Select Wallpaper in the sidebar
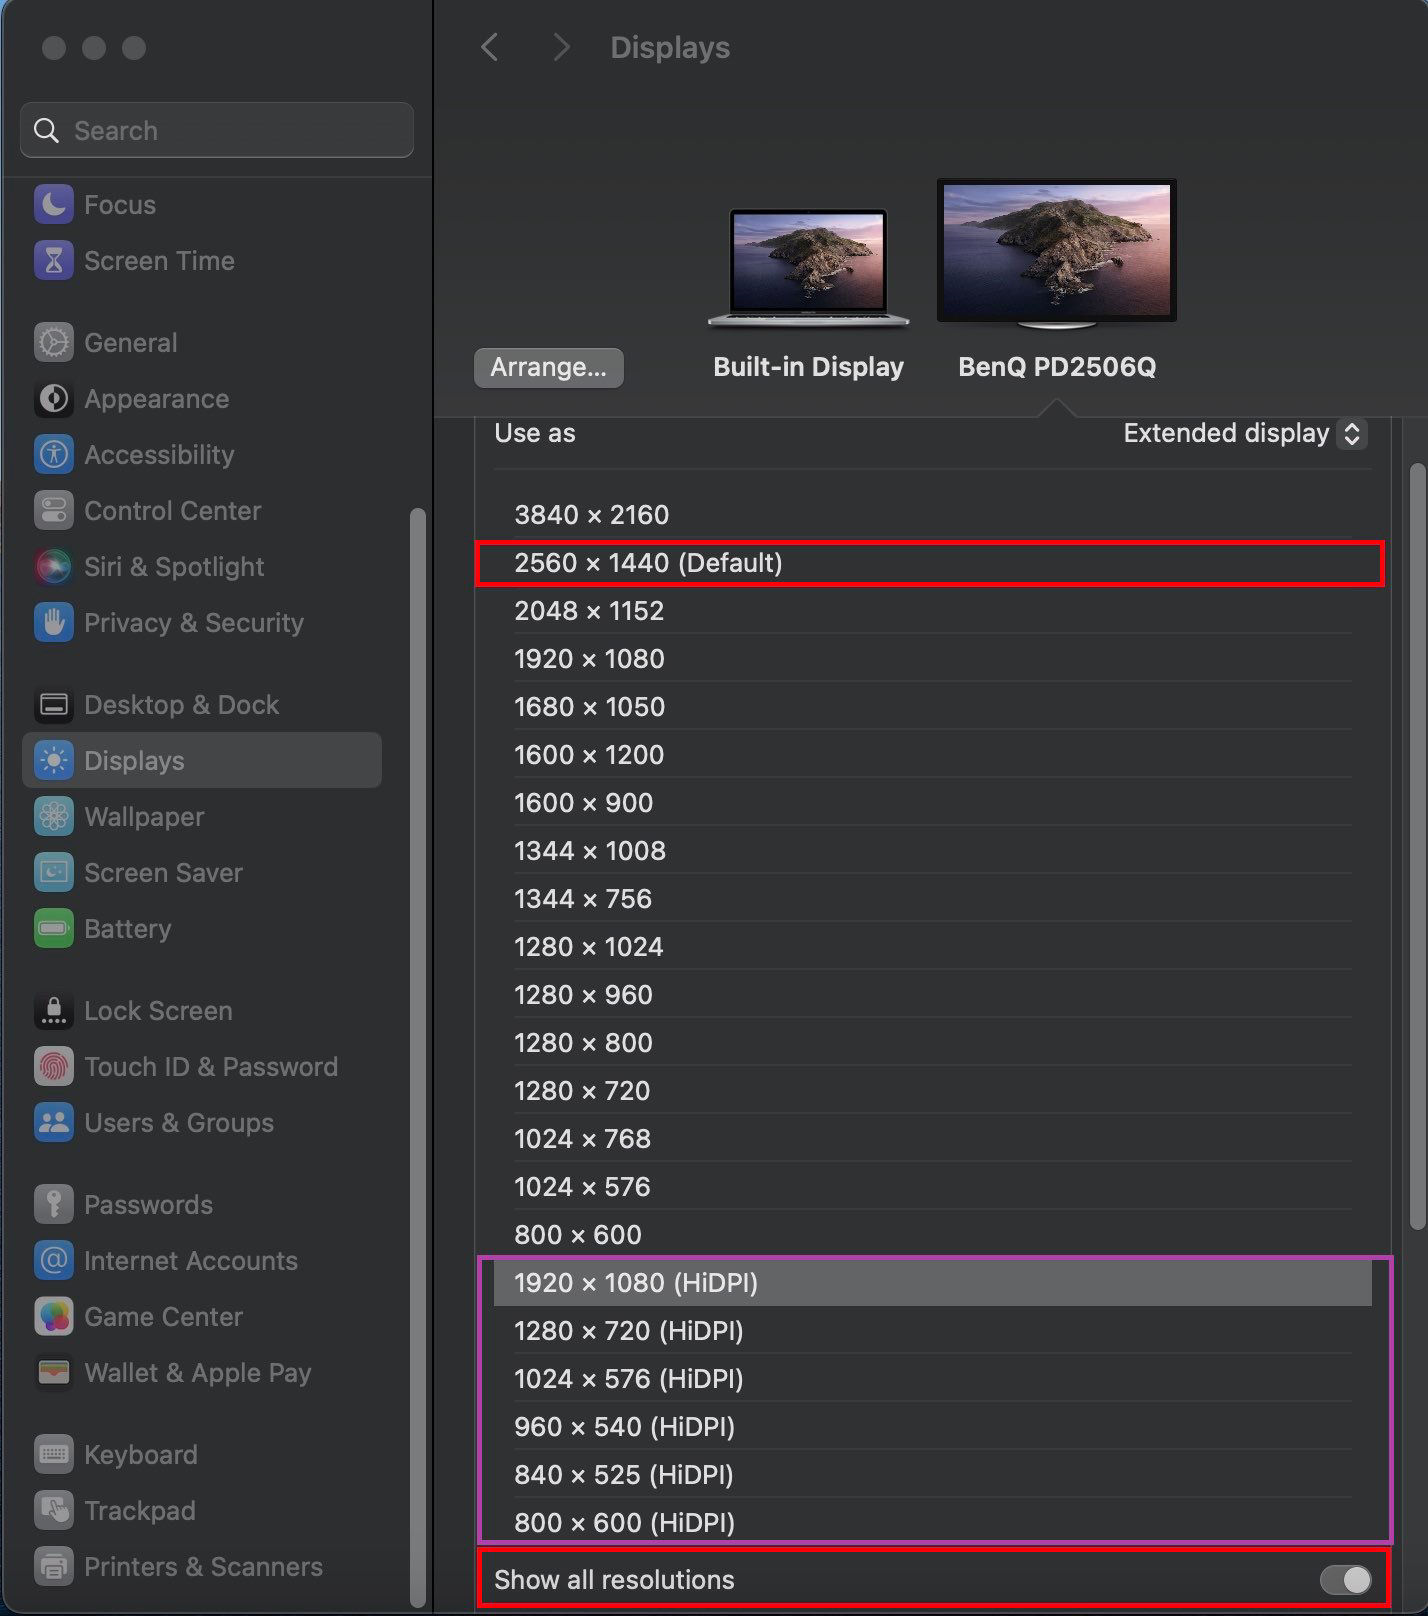Viewport: 1428px width, 1616px height. (x=202, y=816)
